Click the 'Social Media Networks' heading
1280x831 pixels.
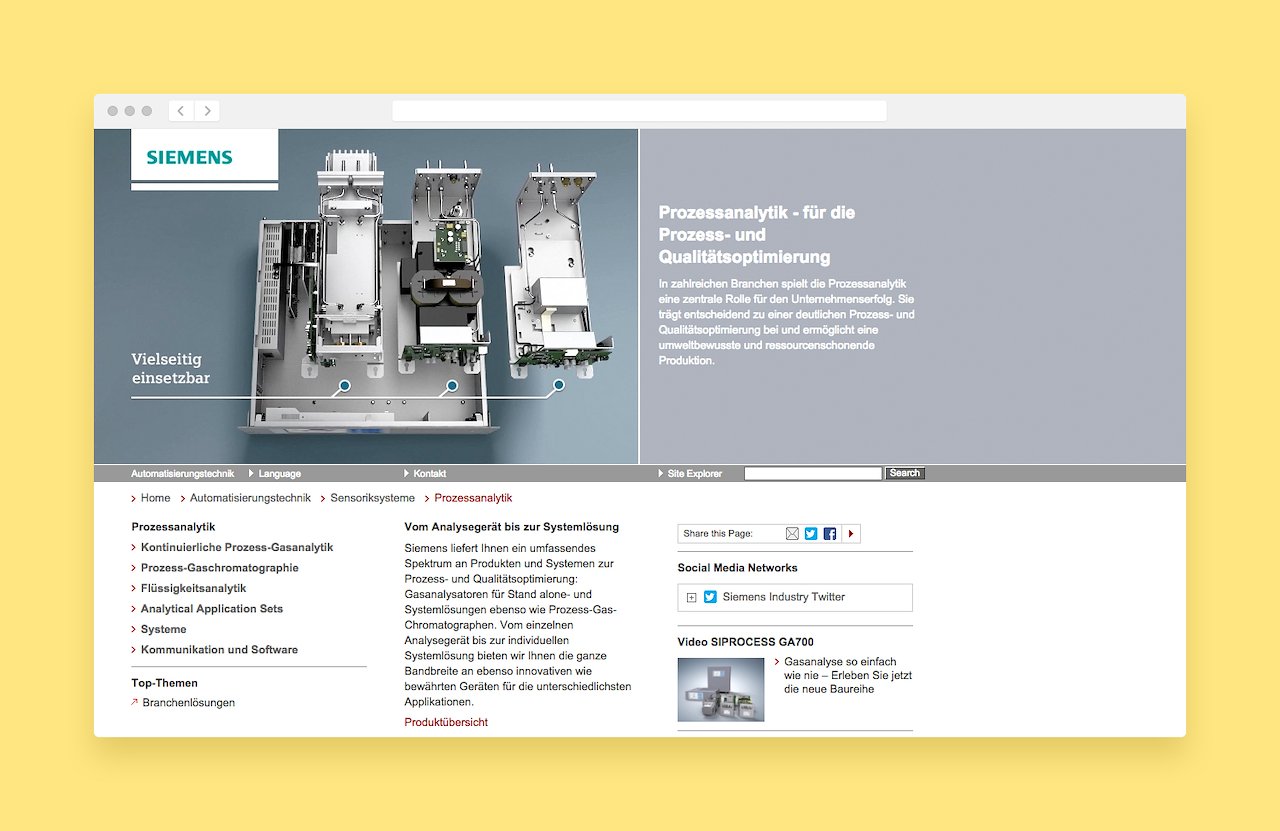(738, 568)
